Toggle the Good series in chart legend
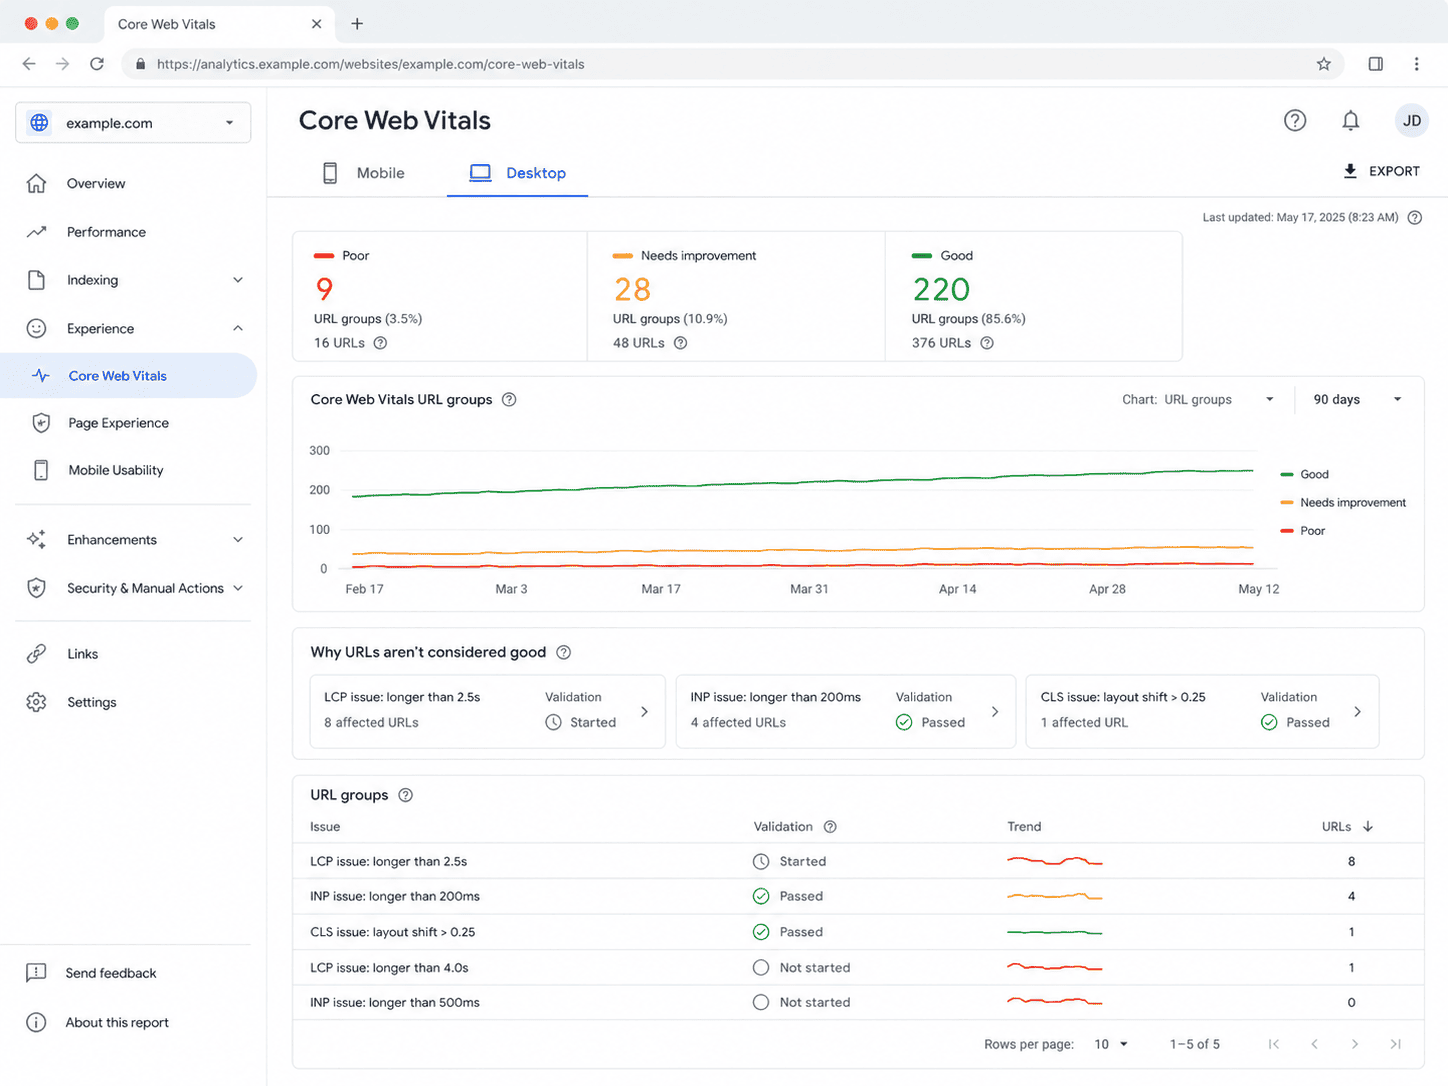 [1305, 475]
